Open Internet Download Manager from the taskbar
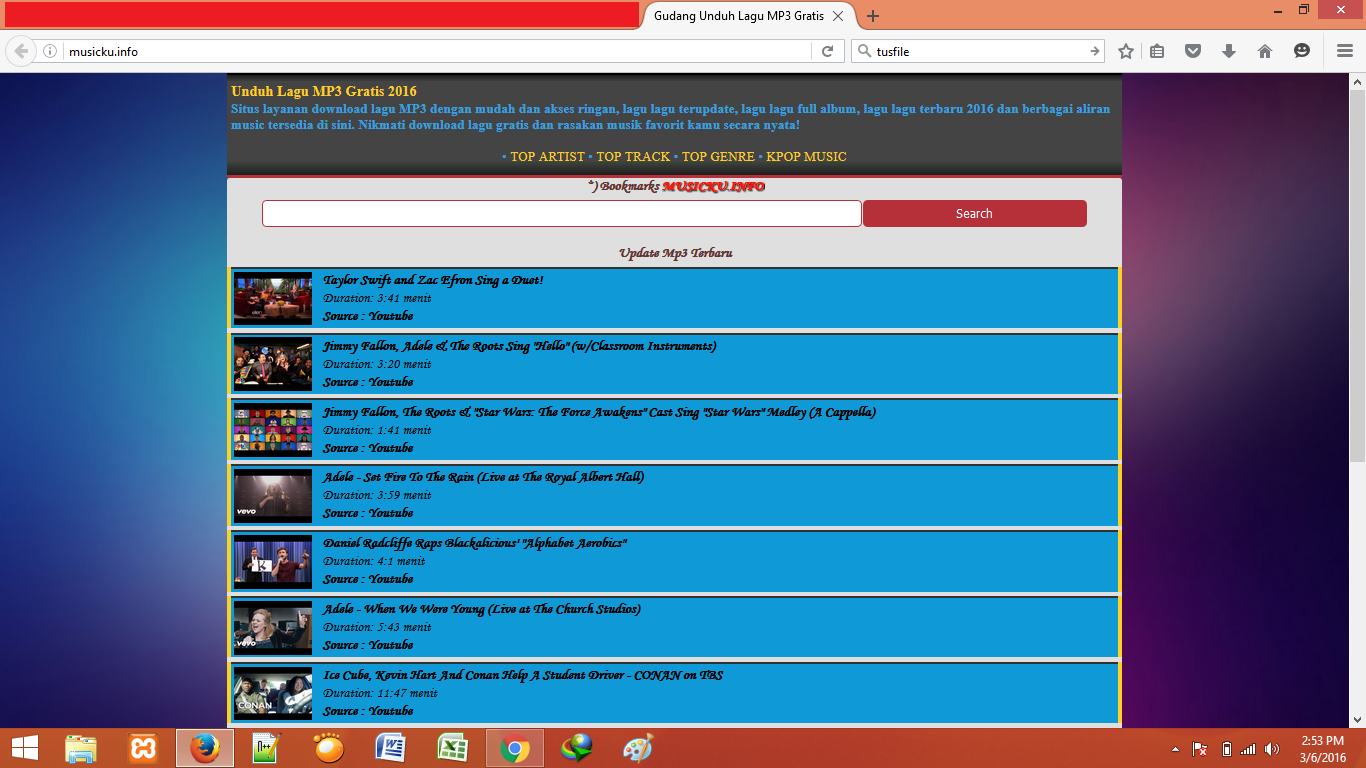Image resolution: width=1366 pixels, height=768 pixels. point(577,748)
